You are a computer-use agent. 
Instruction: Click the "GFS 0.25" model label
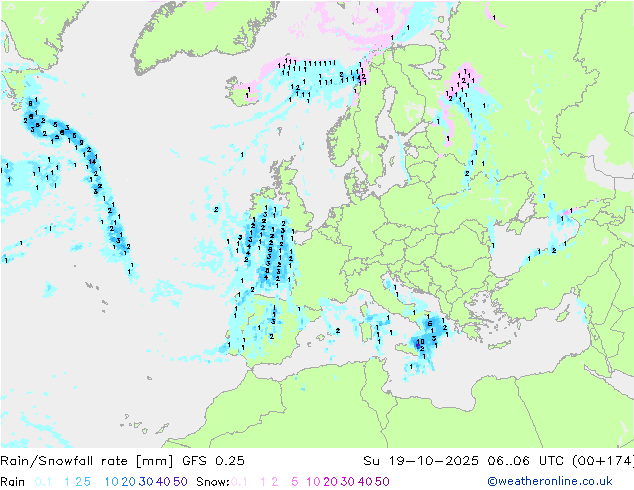coord(213,461)
